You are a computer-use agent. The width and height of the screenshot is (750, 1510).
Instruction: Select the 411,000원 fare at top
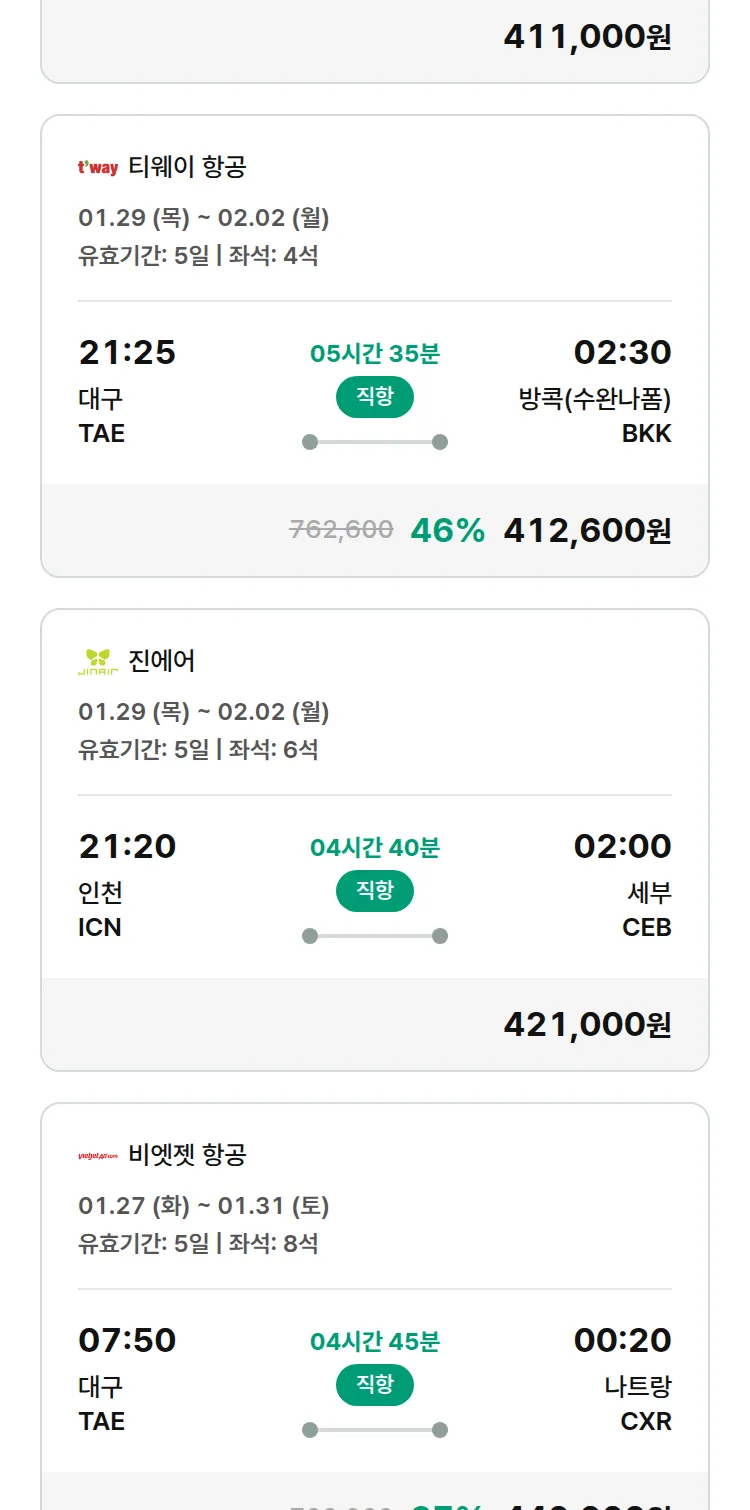587,37
